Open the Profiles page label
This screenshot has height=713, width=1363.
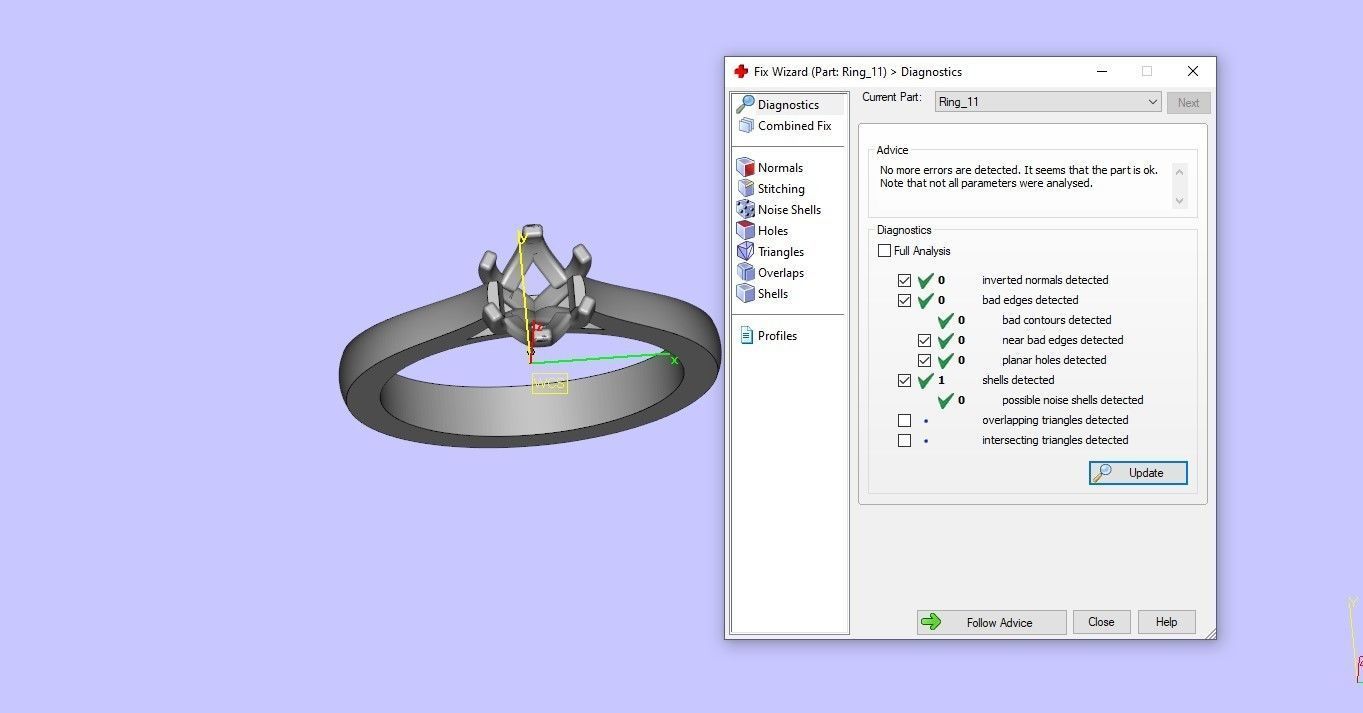point(777,336)
